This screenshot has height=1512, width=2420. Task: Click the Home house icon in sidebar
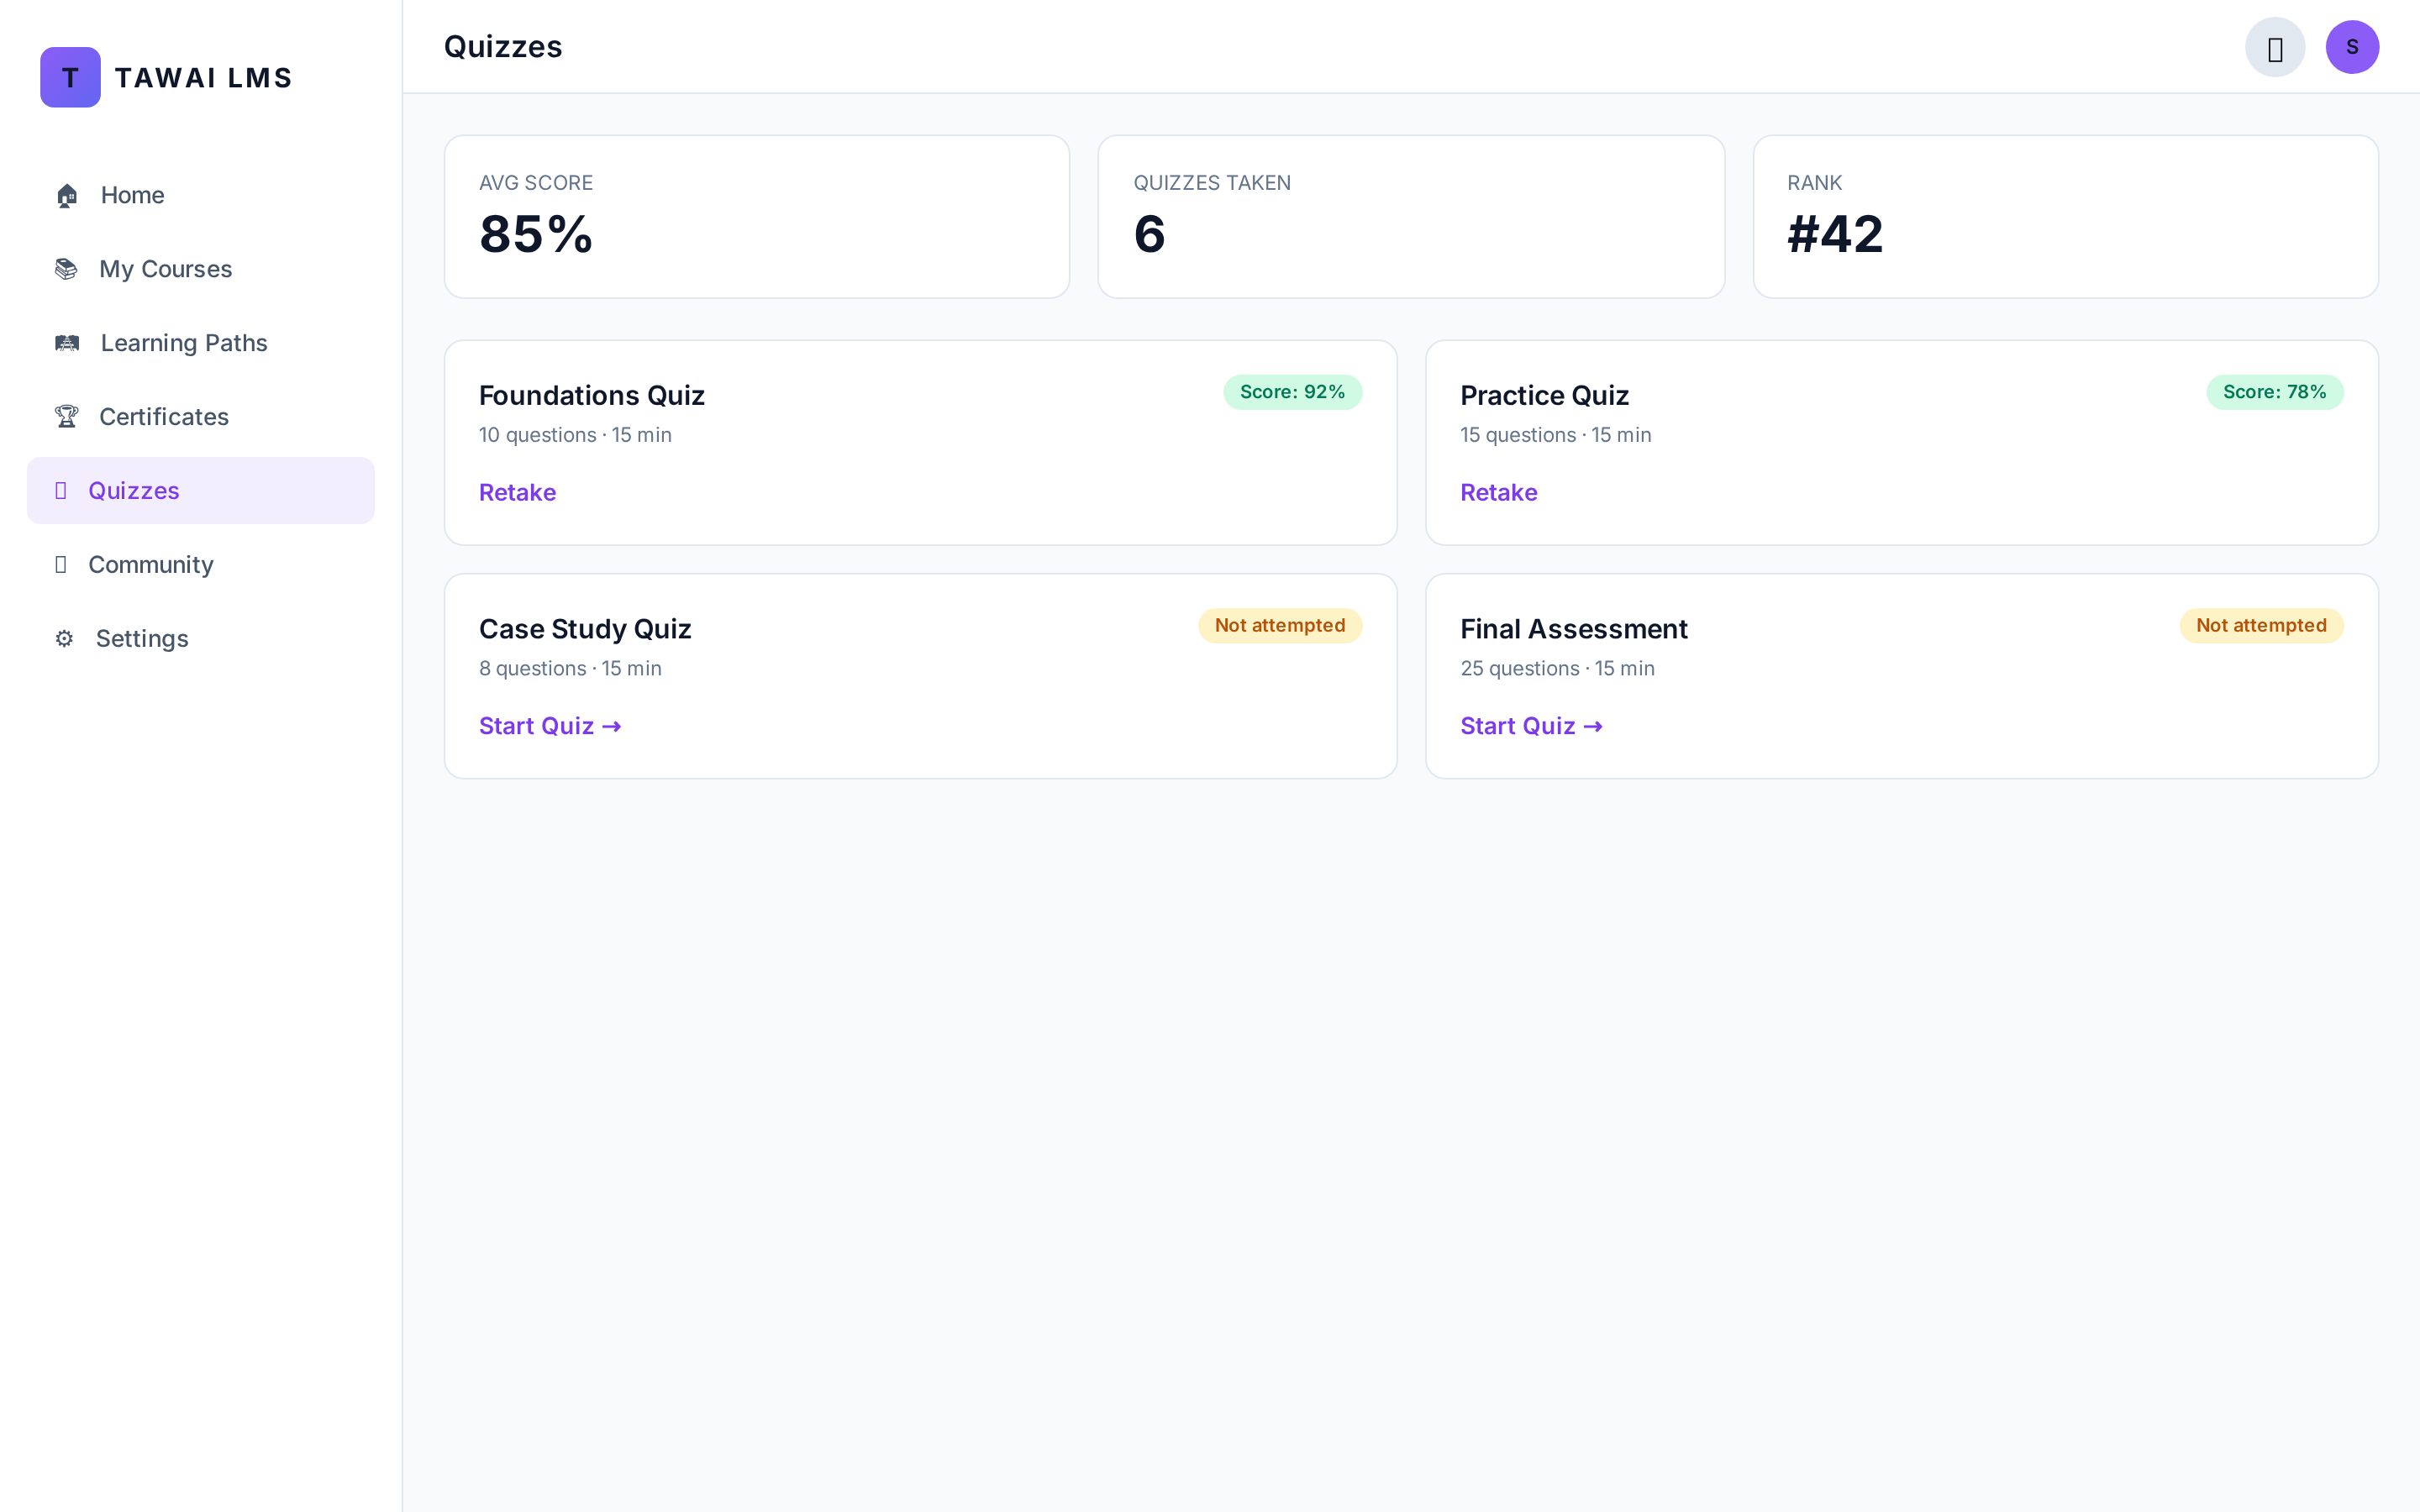click(x=67, y=195)
